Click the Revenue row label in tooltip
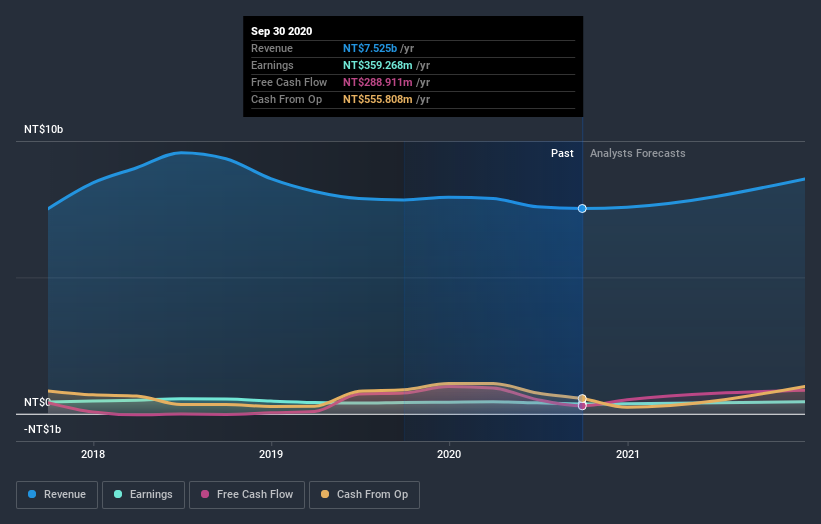 [x=272, y=48]
